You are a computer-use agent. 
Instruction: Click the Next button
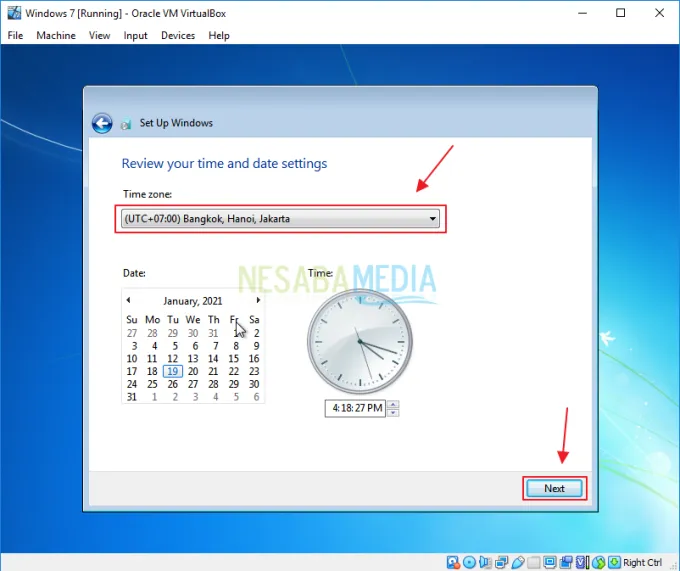pos(554,489)
